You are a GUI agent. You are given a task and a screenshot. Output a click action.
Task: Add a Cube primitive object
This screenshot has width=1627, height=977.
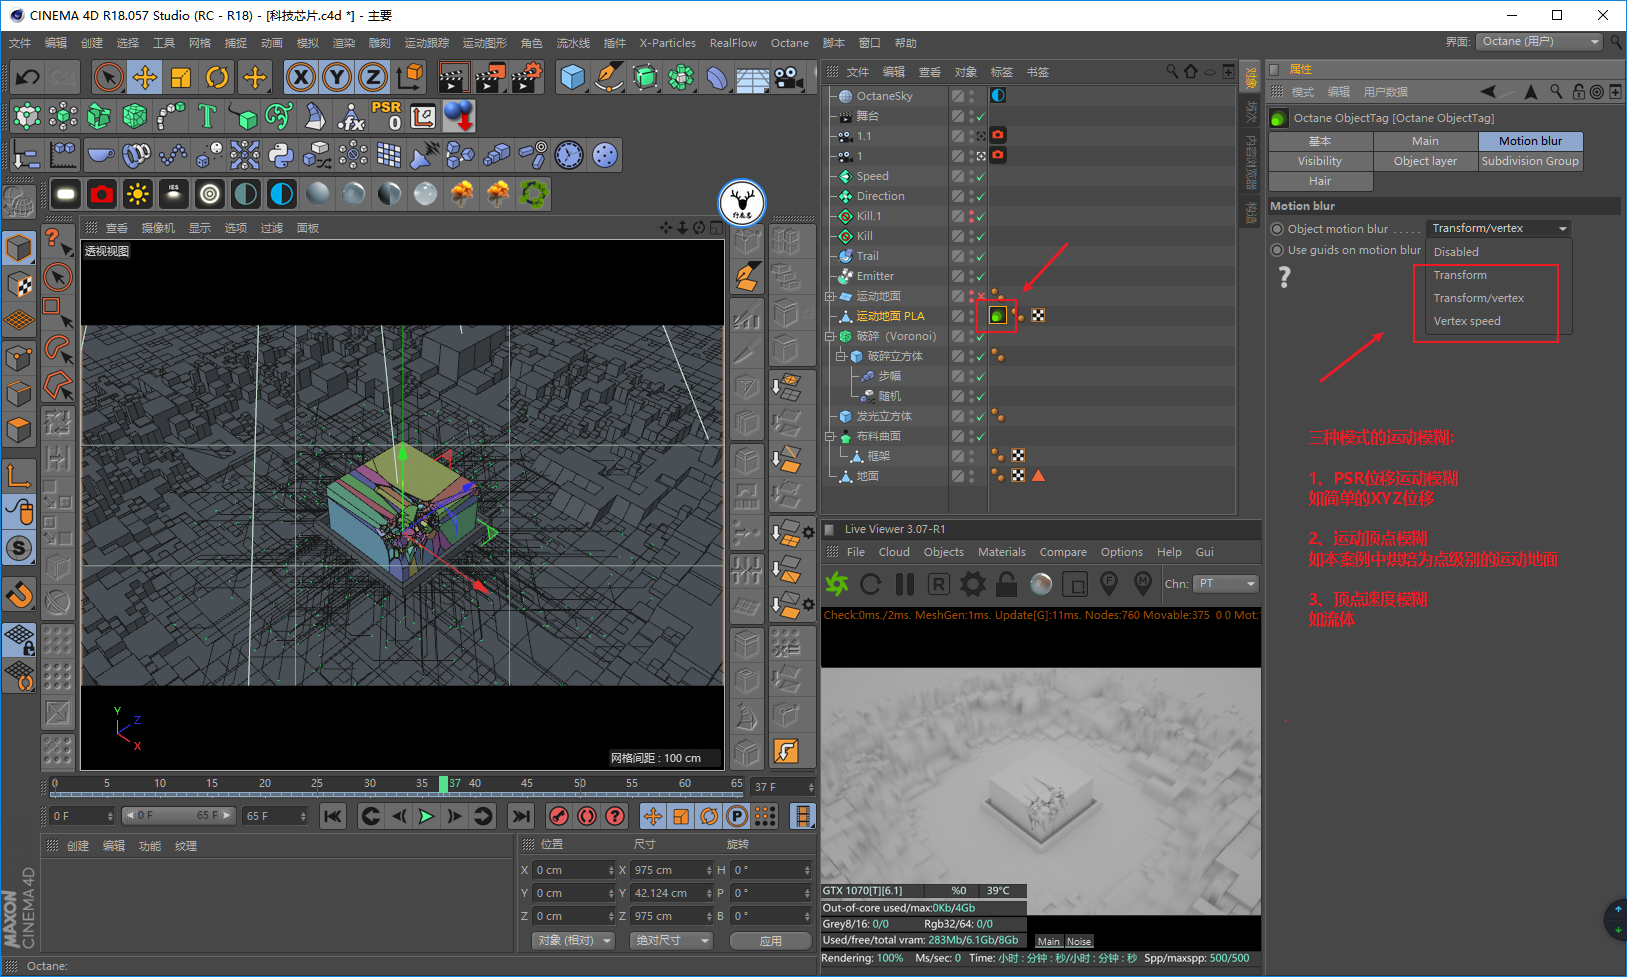573,77
